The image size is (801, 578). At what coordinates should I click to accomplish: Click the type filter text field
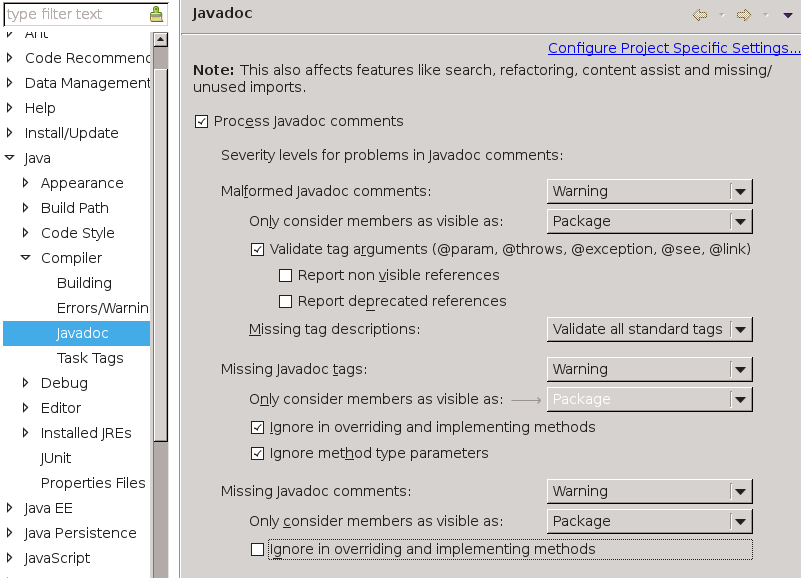[77, 14]
